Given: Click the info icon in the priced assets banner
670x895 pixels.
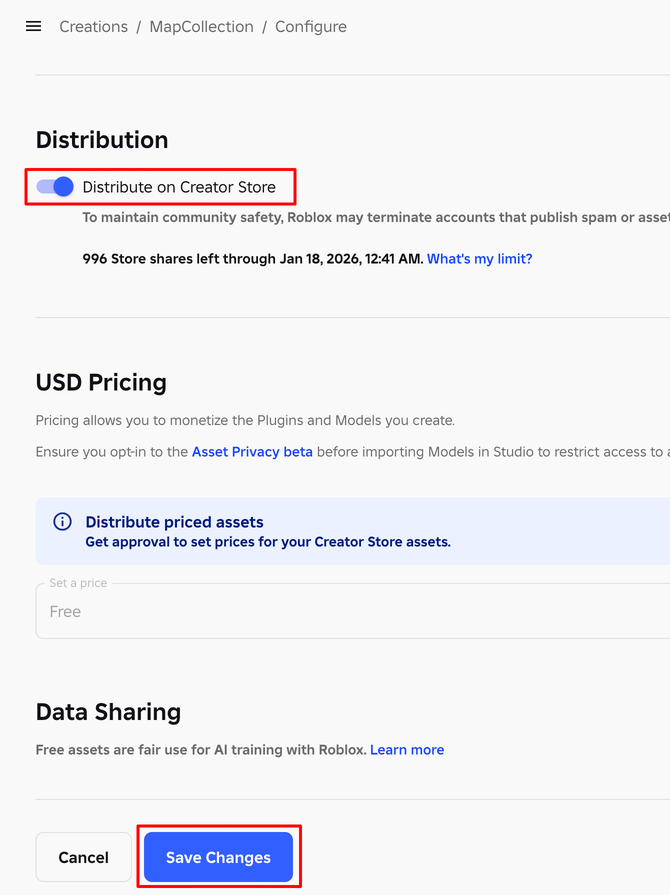Looking at the screenshot, I should pos(62,522).
